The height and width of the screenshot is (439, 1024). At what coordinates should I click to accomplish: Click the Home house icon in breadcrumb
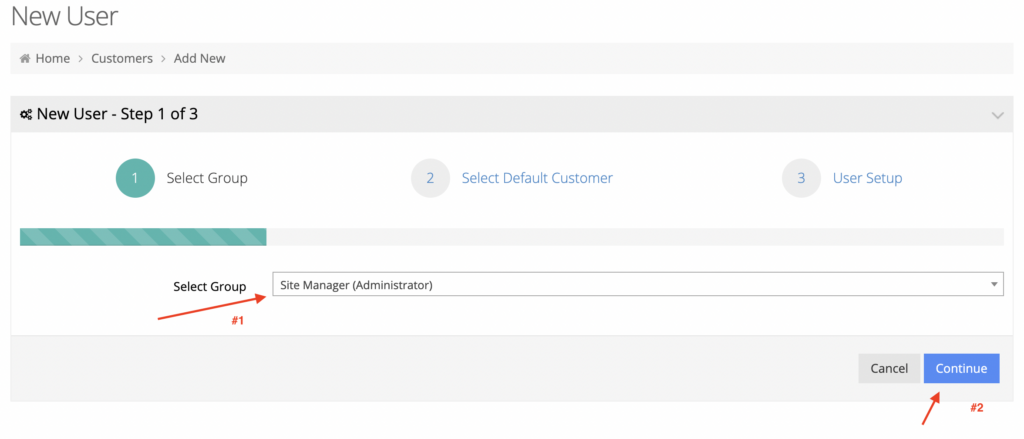point(25,59)
